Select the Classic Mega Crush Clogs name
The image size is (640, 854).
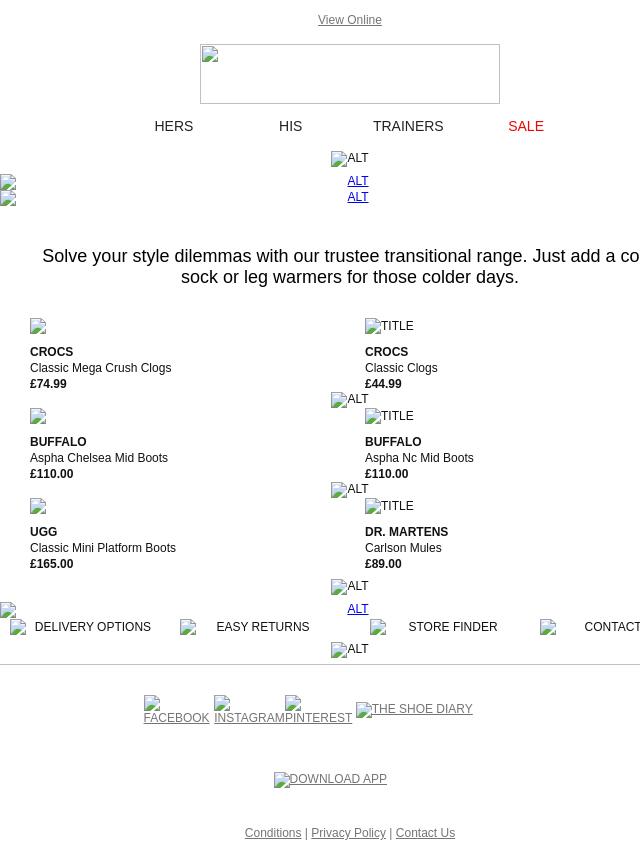(x=101, y=368)
